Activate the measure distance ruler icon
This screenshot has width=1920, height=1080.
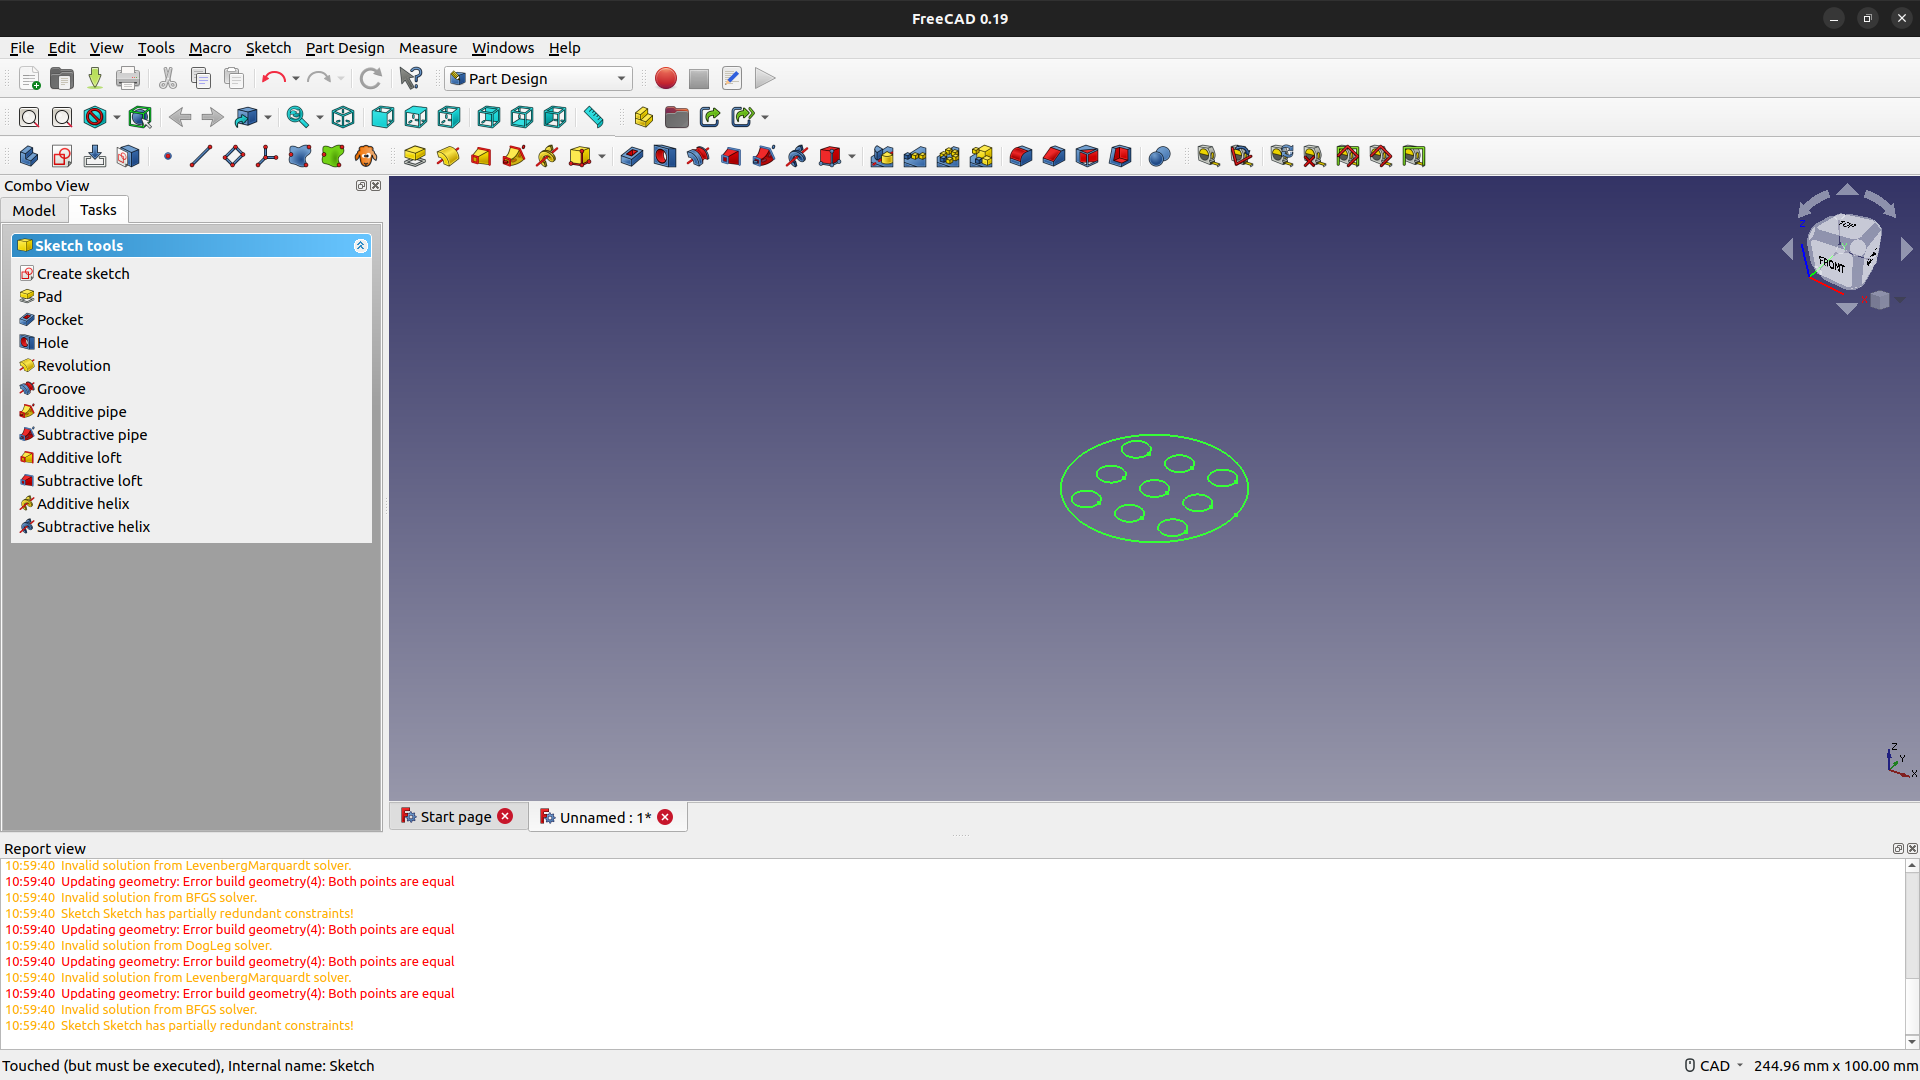(x=594, y=117)
